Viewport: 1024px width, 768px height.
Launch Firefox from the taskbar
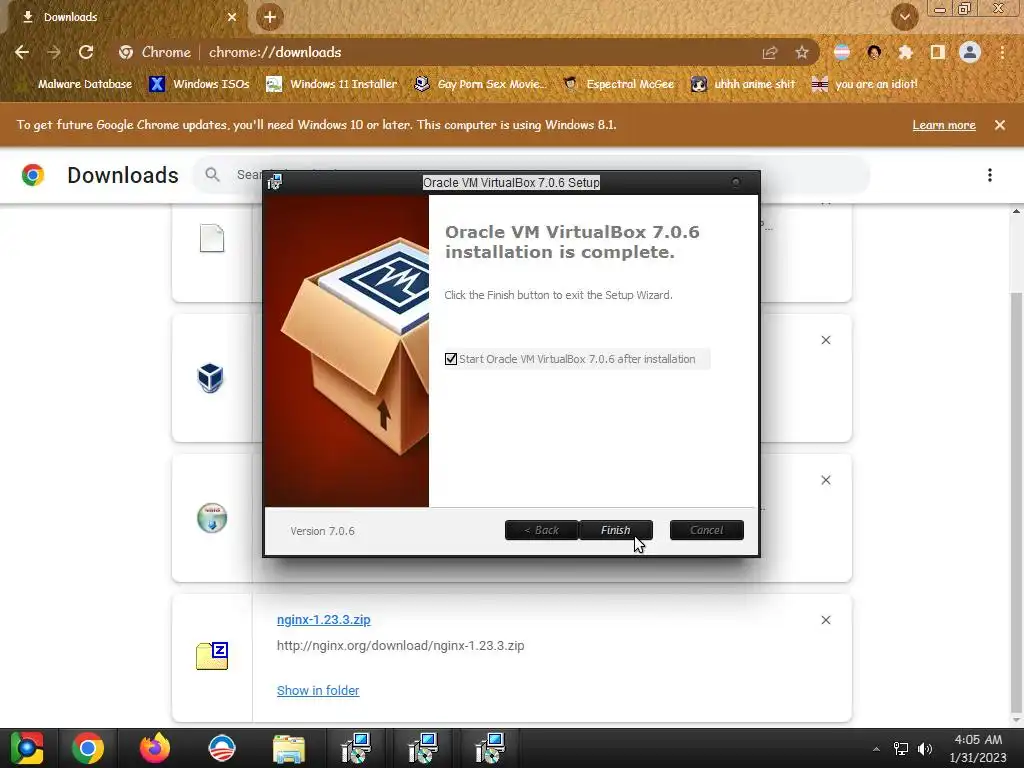click(155, 748)
